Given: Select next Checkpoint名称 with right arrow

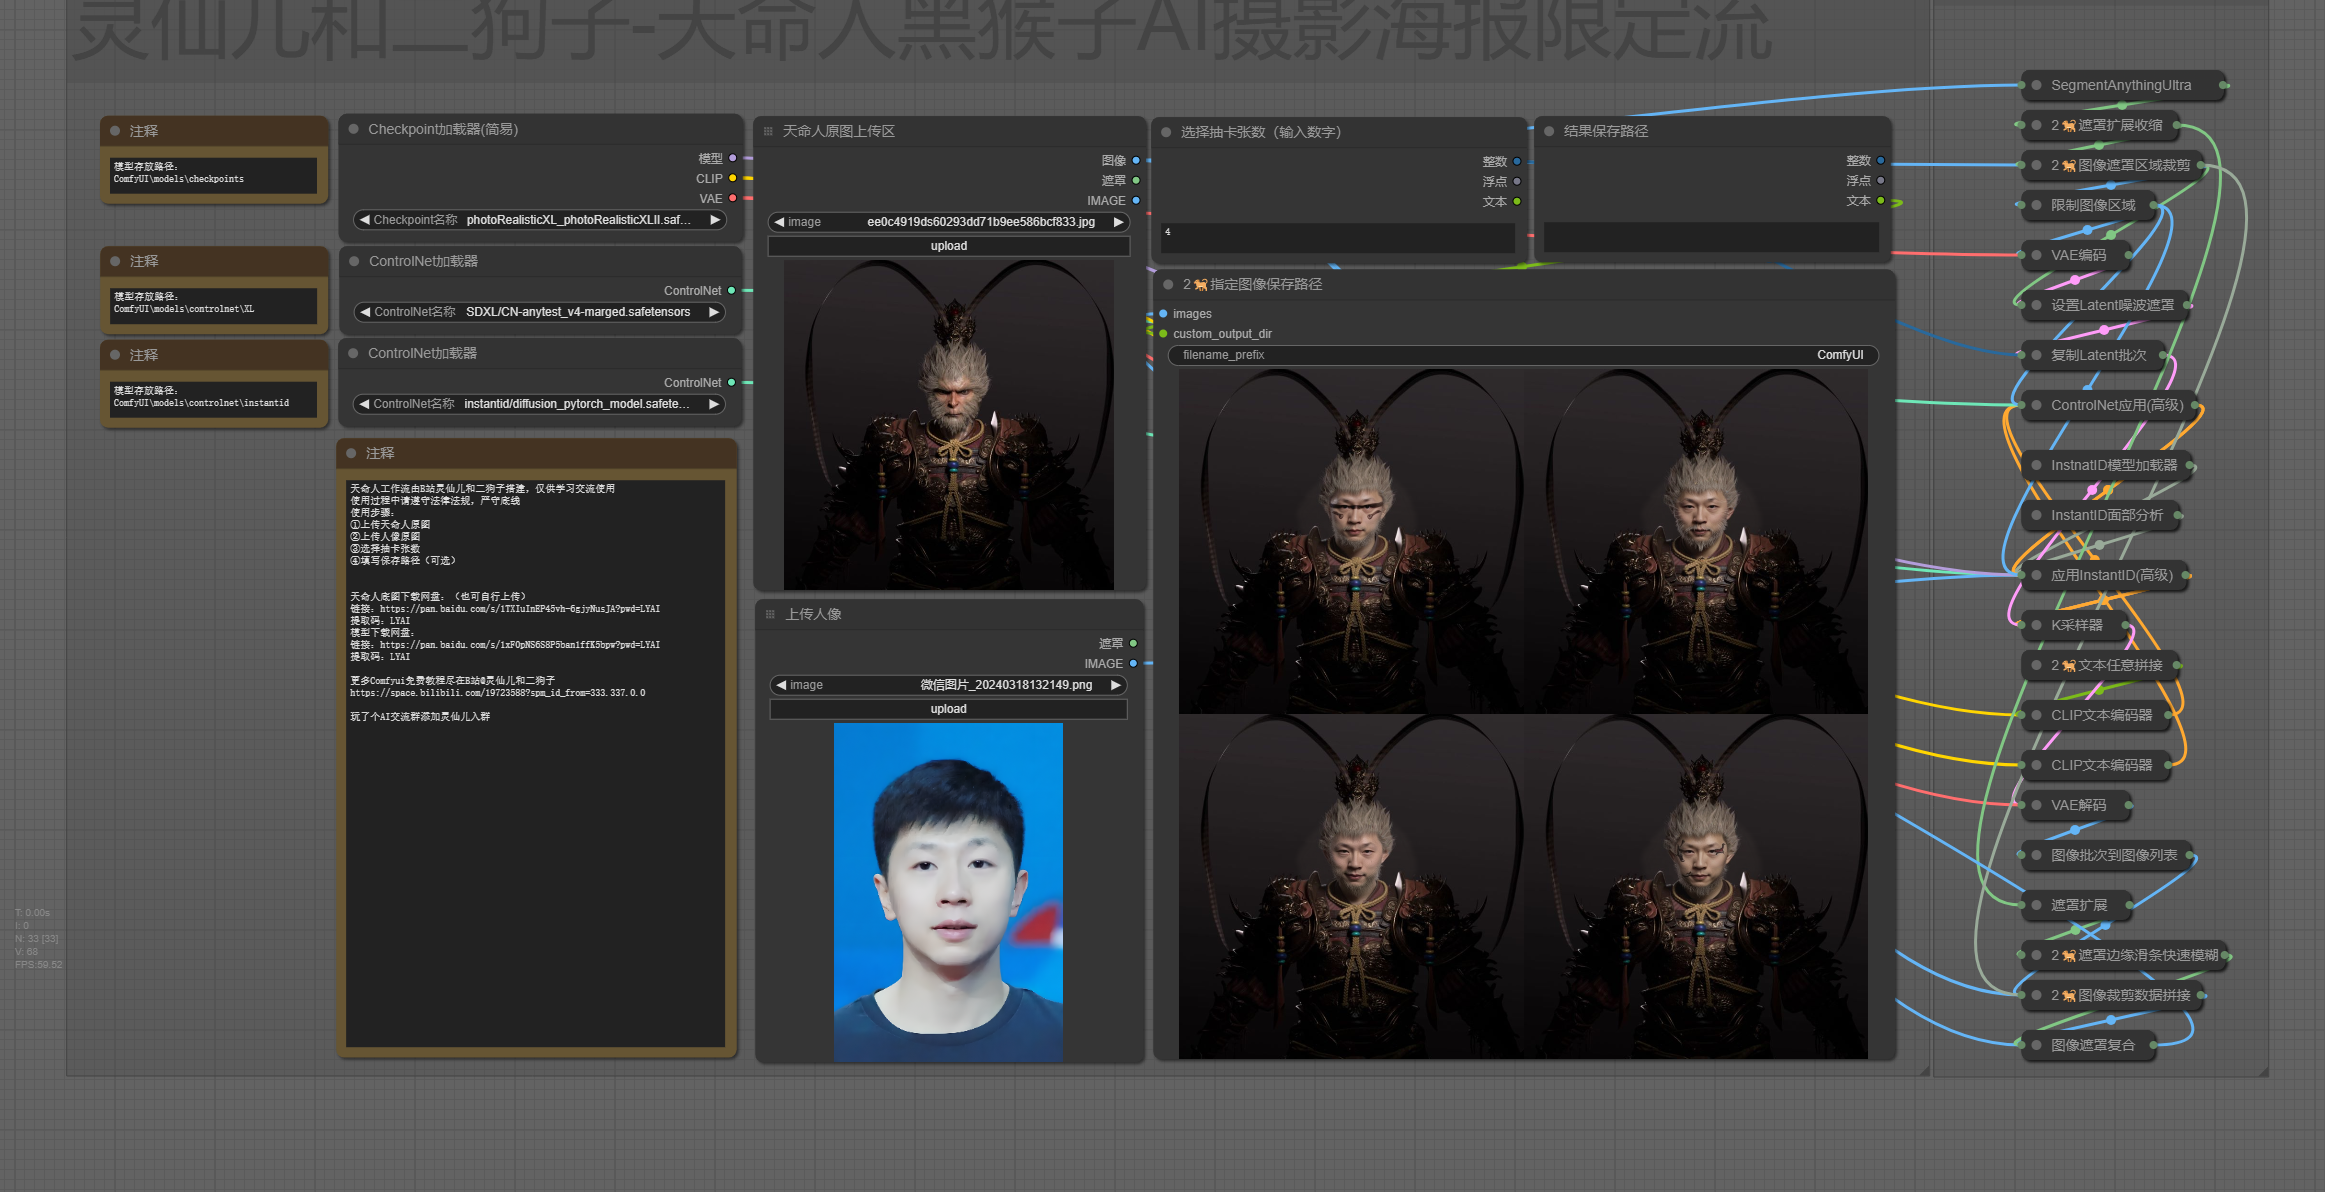Looking at the screenshot, I should [715, 220].
